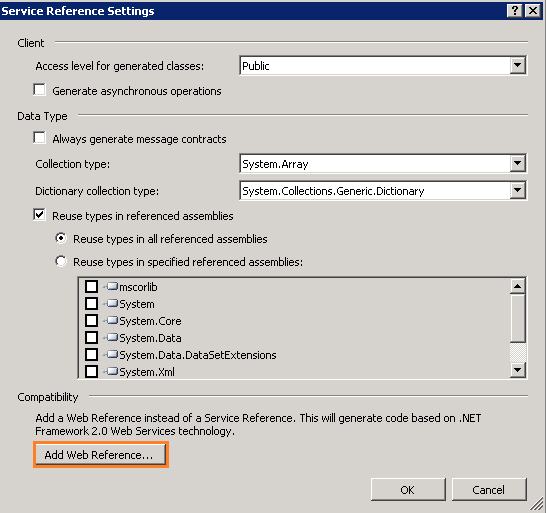The width and height of the screenshot is (546, 513).
Task: Click the System.Data assembly icon
Action: coord(112,337)
